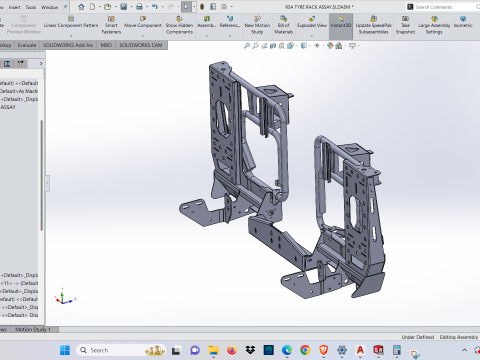This screenshot has width=480, height=360.
Task: Click FeatureManager tree vertical scrollbar
Action: (42, 175)
